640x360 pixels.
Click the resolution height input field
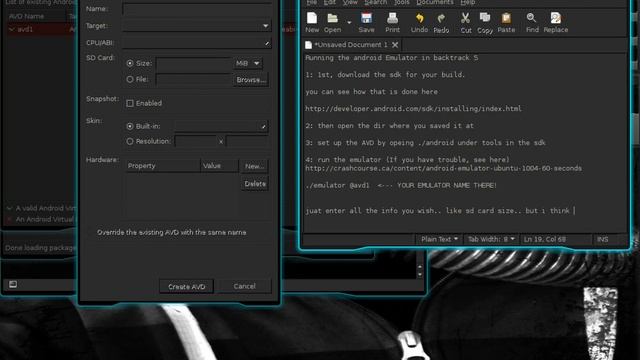click(247, 142)
